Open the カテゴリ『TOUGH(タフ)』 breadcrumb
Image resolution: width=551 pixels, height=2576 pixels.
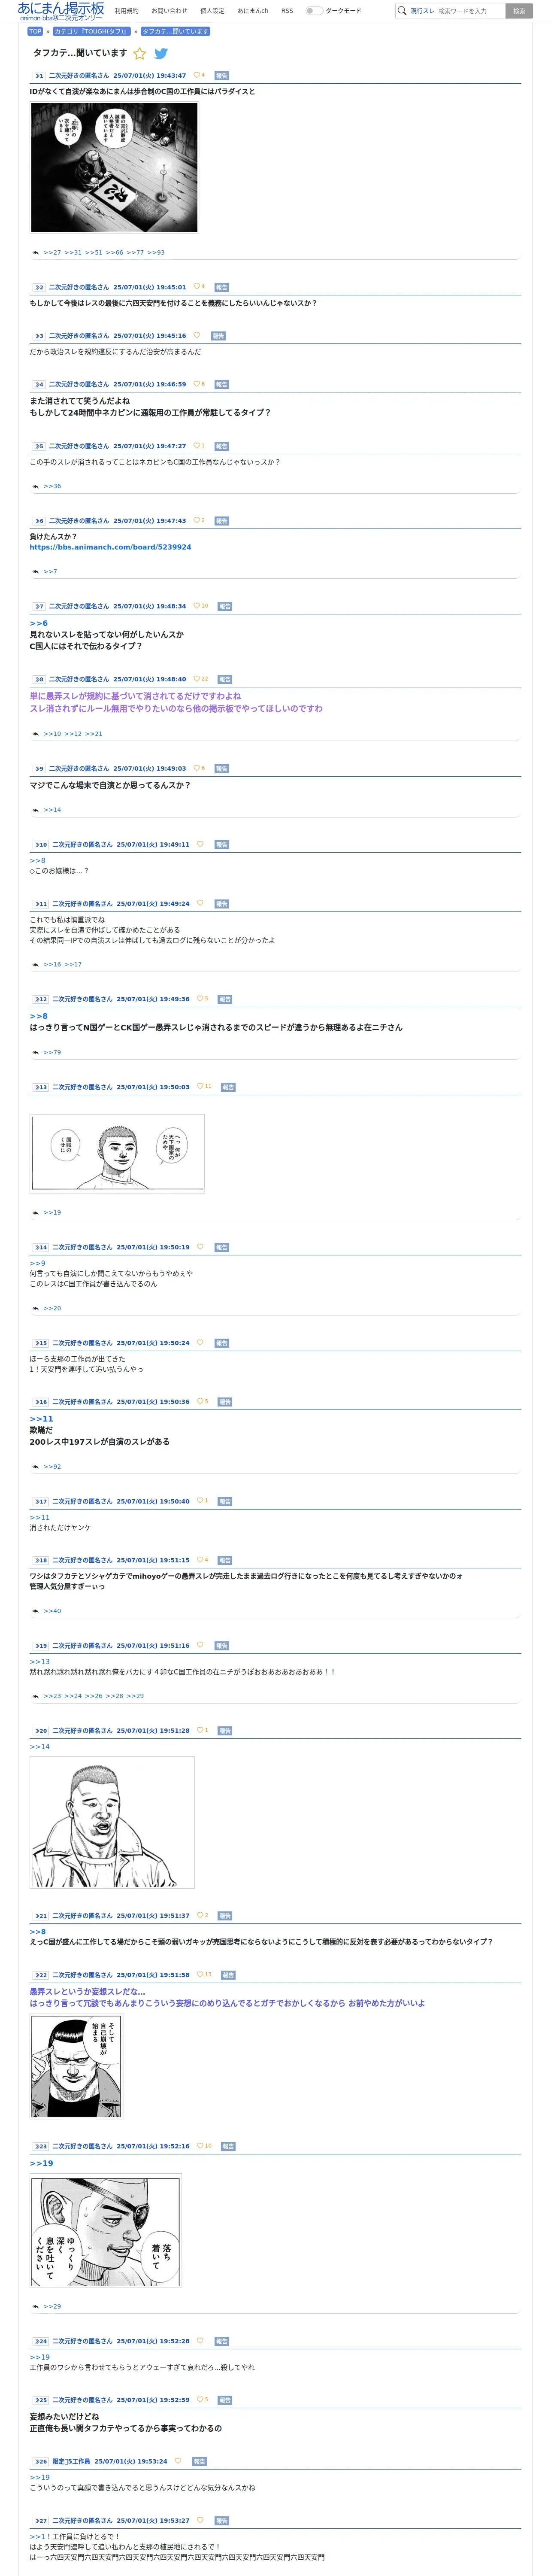point(92,31)
